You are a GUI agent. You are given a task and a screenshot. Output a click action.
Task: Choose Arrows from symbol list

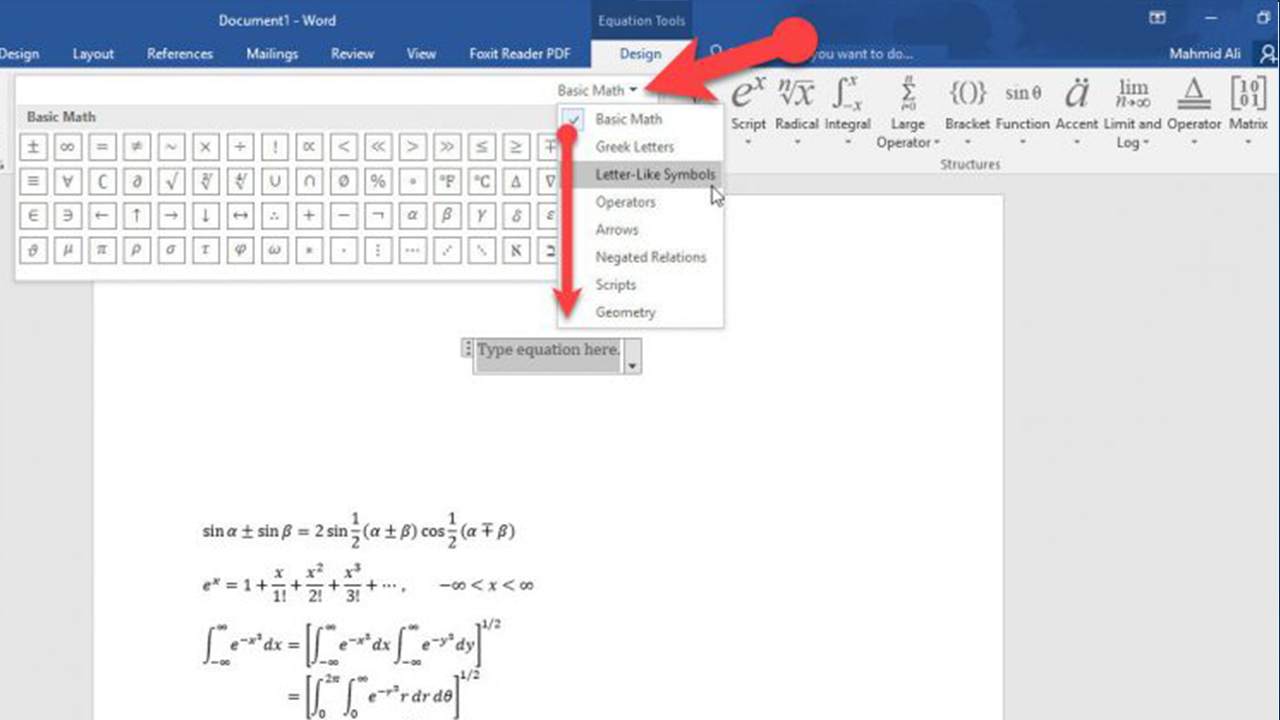pyautogui.click(x=640, y=229)
